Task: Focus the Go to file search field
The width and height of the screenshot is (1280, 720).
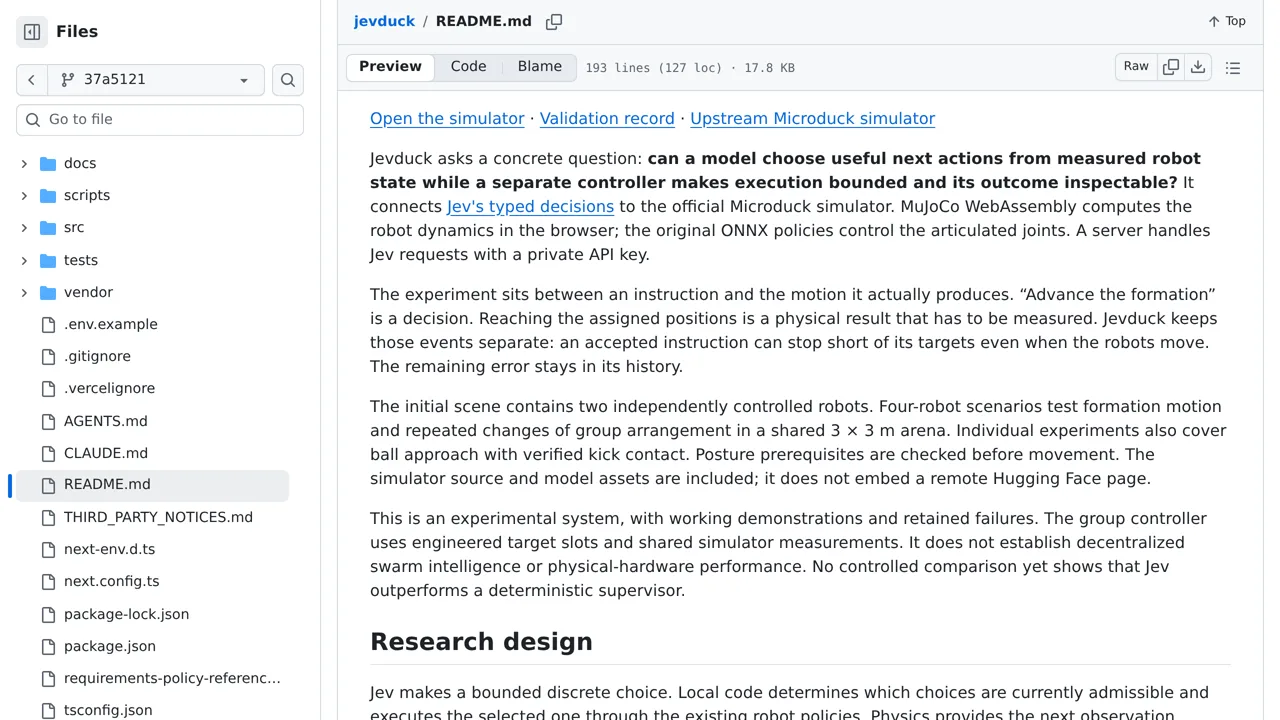Action: click(x=160, y=120)
